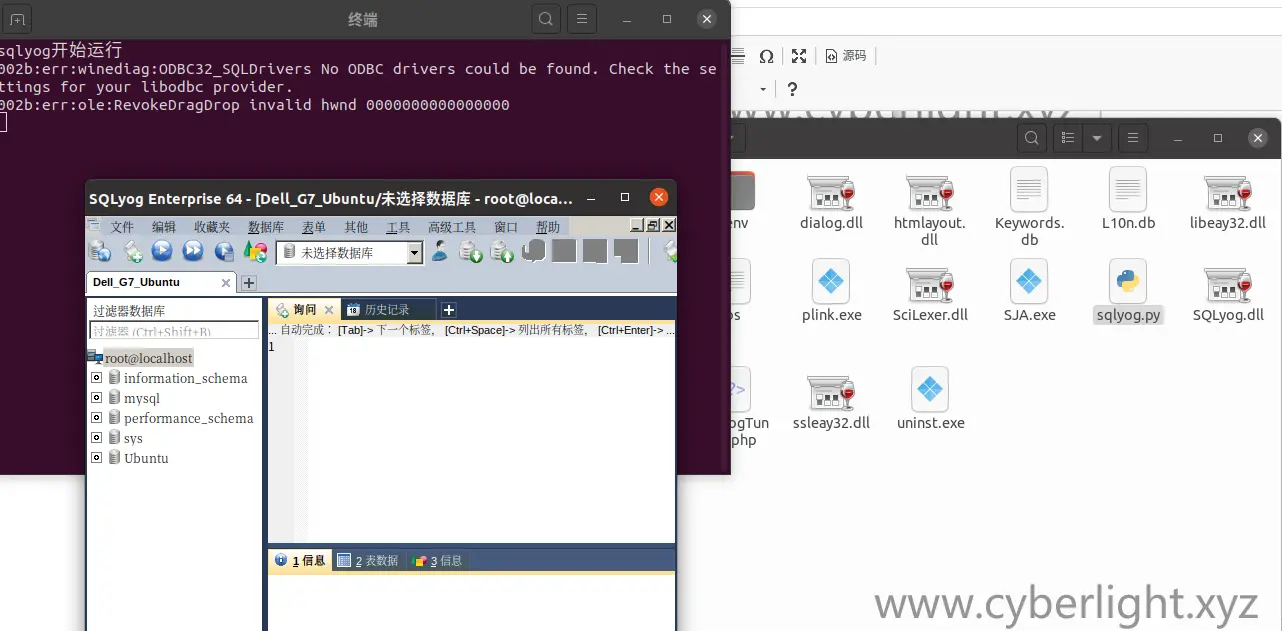Open the 工具 menu

pos(398,227)
